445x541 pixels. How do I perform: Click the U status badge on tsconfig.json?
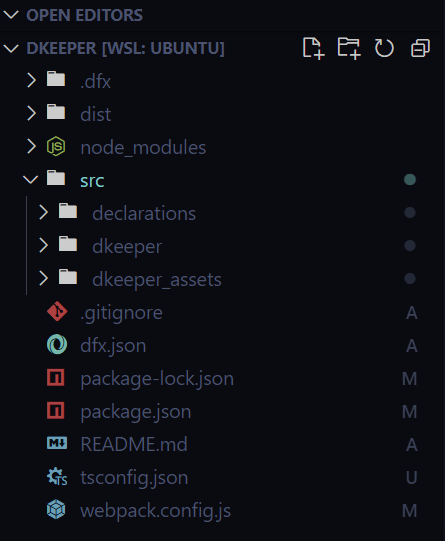(x=412, y=478)
